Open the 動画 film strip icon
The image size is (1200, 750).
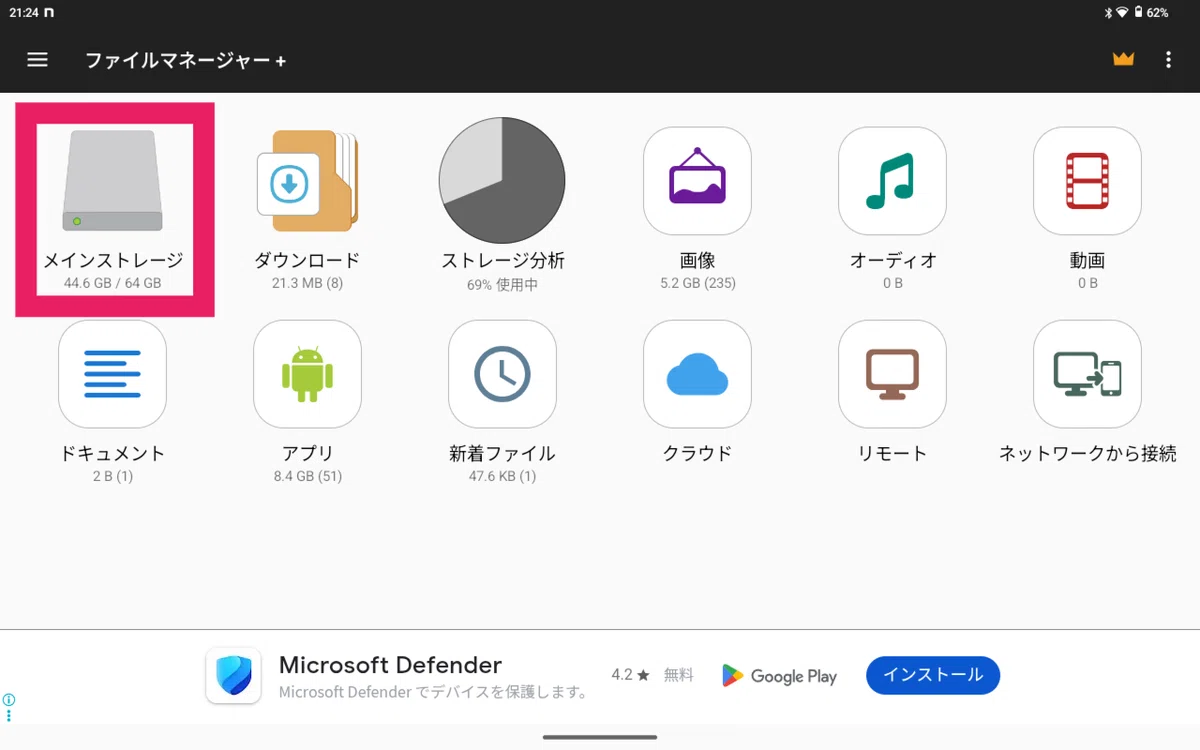(1087, 180)
